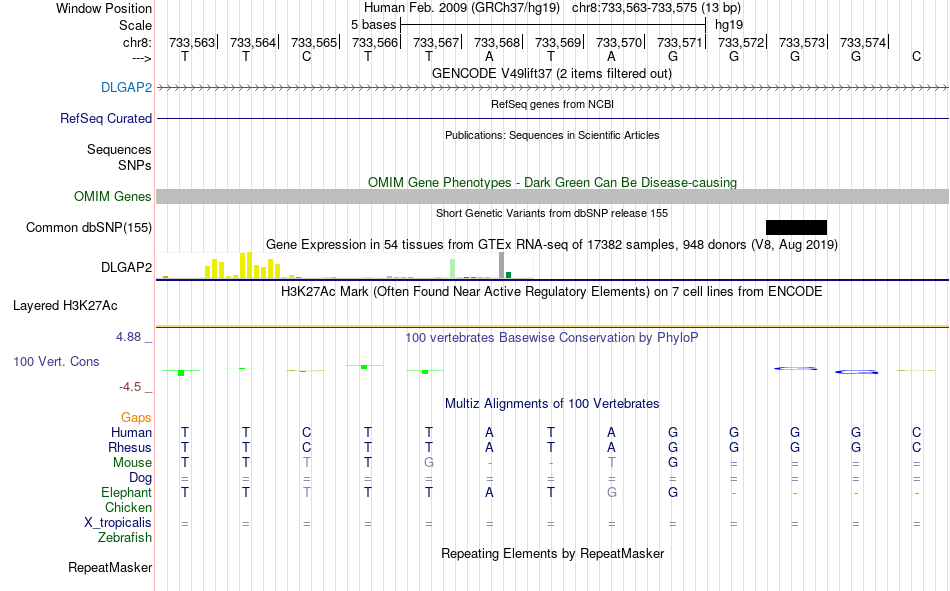This screenshot has width=950, height=591.
Task: Click the Chicken species label
Action: click(128, 507)
